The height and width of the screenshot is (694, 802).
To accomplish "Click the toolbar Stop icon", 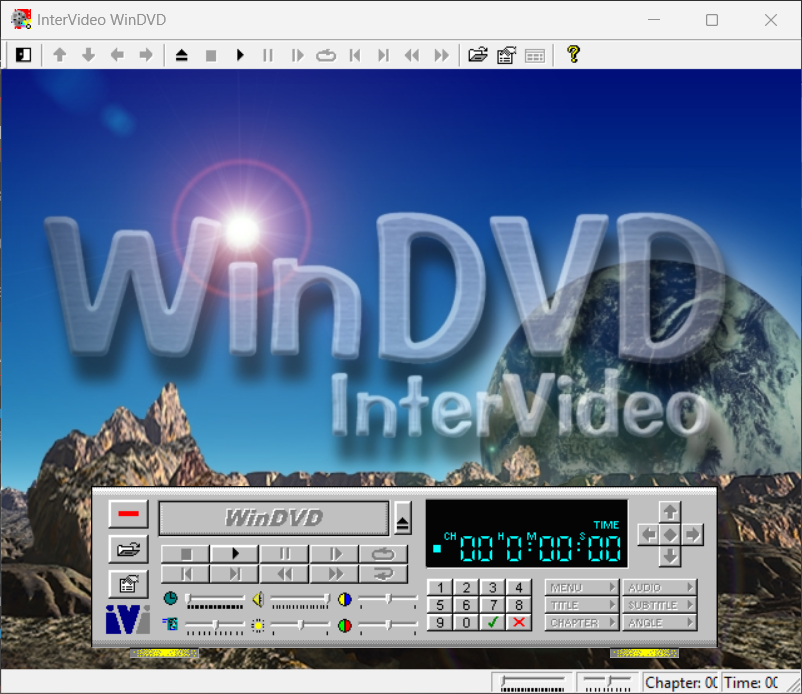I will point(211,55).
